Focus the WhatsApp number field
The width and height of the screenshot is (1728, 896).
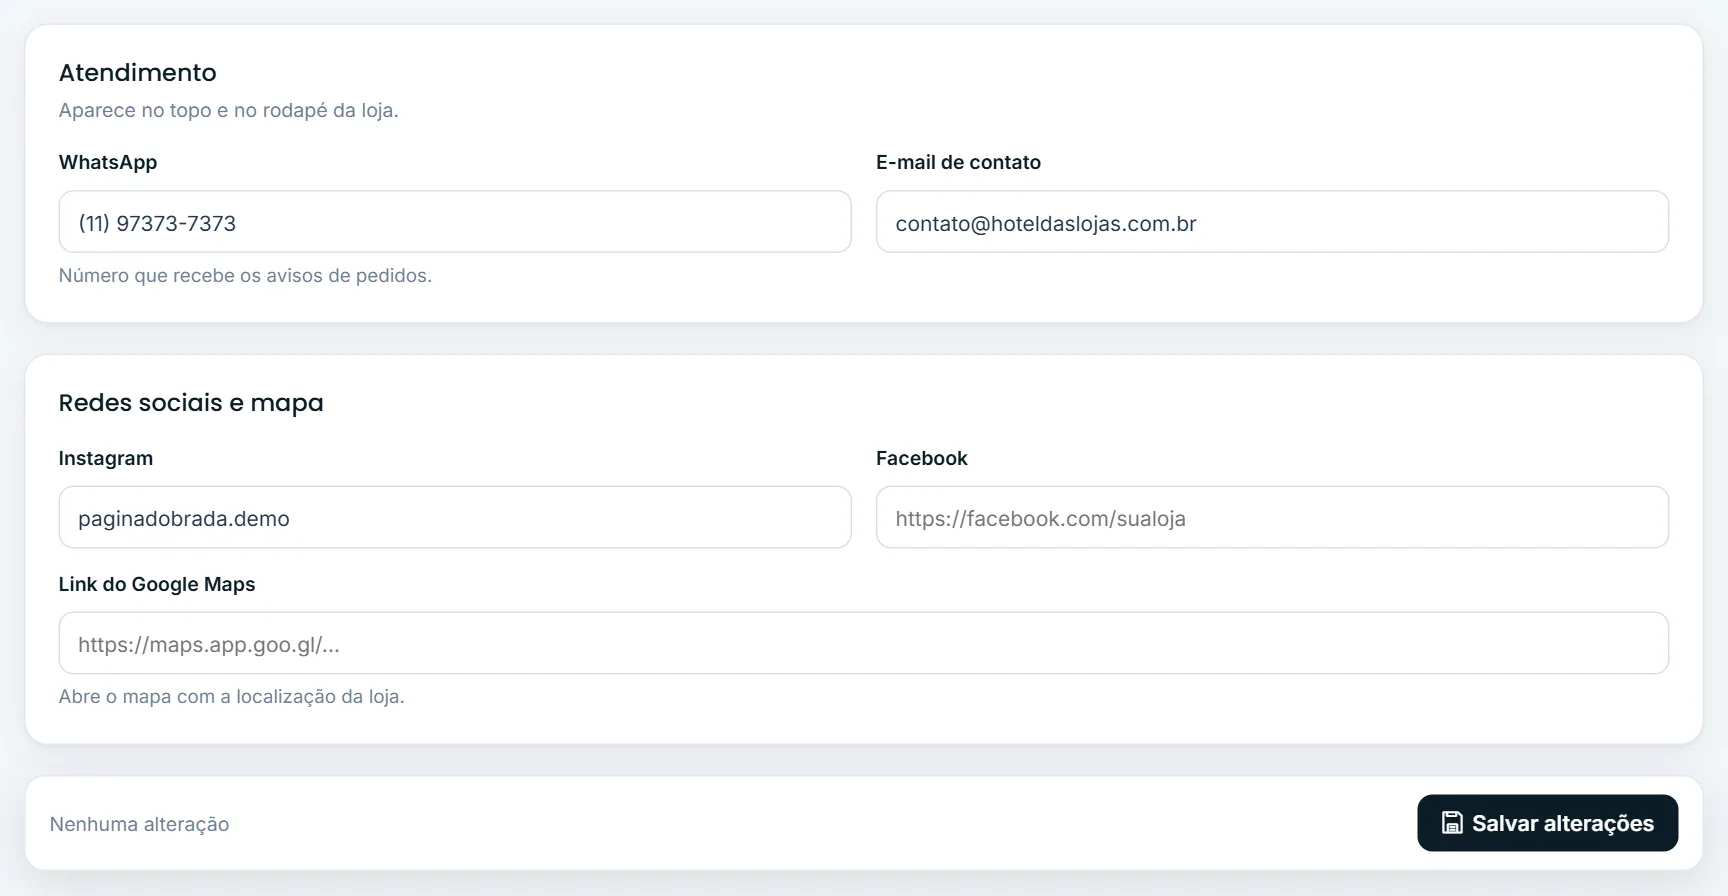455,222
